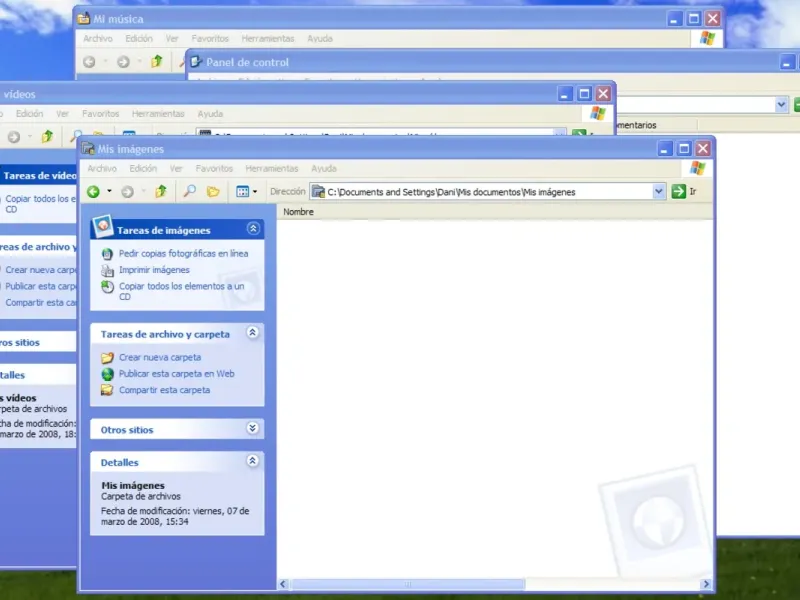Open Edición menu in Mis imágenes
The height and width of the screenshot is (600, 800).
pos(143,168)
